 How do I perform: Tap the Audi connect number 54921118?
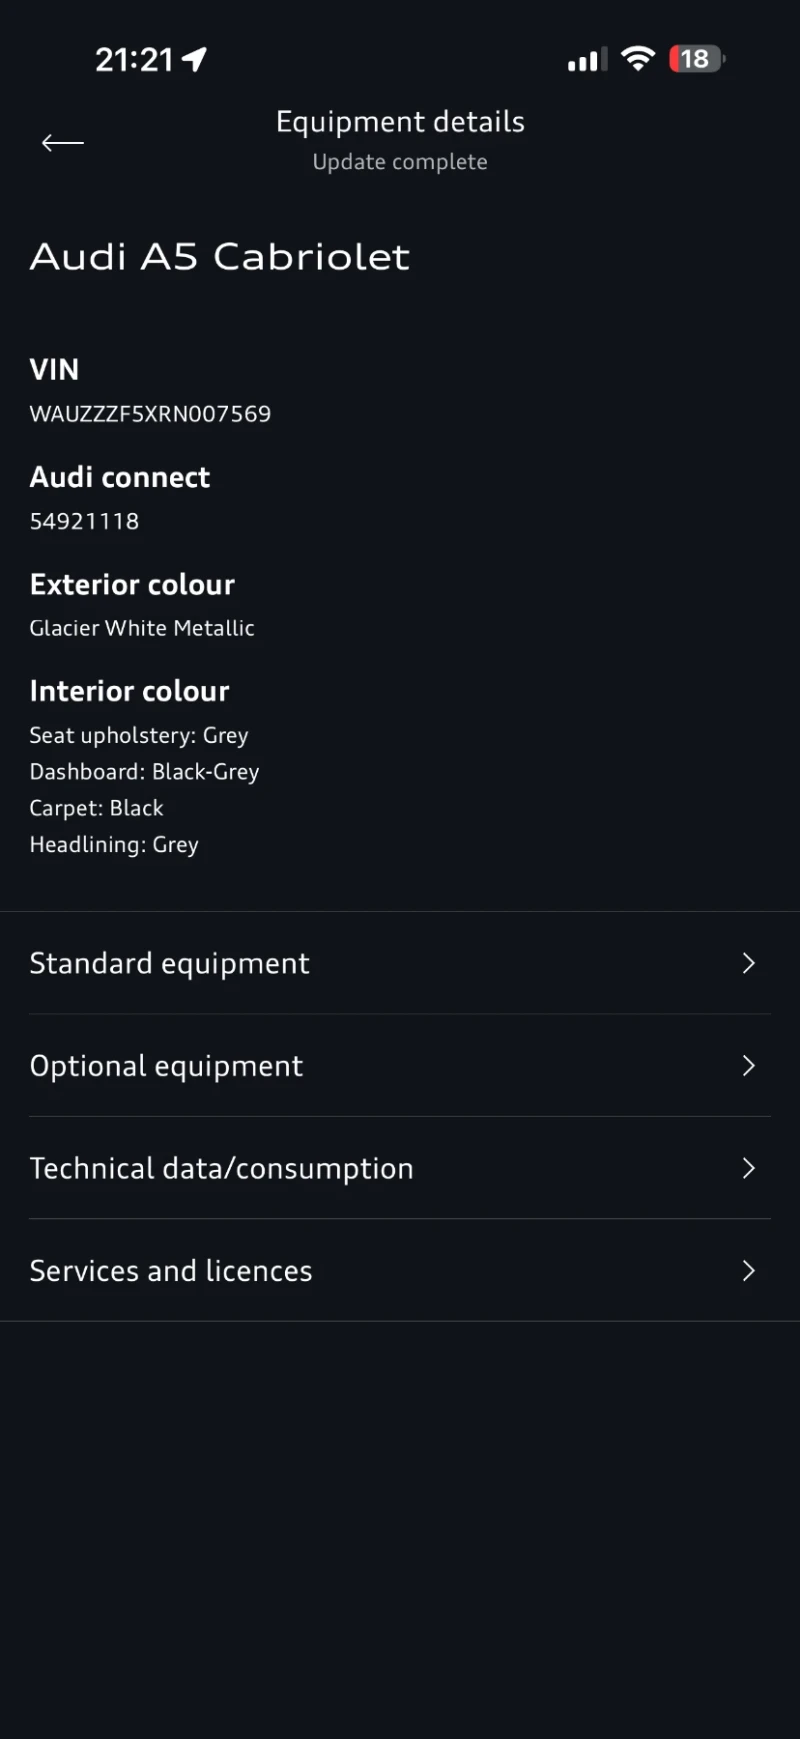coord(85,521)
